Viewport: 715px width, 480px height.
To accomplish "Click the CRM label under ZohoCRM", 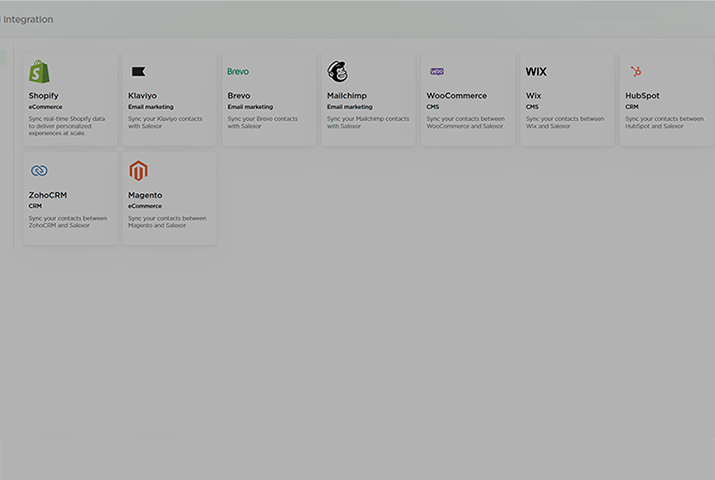I will pos(35,206).
